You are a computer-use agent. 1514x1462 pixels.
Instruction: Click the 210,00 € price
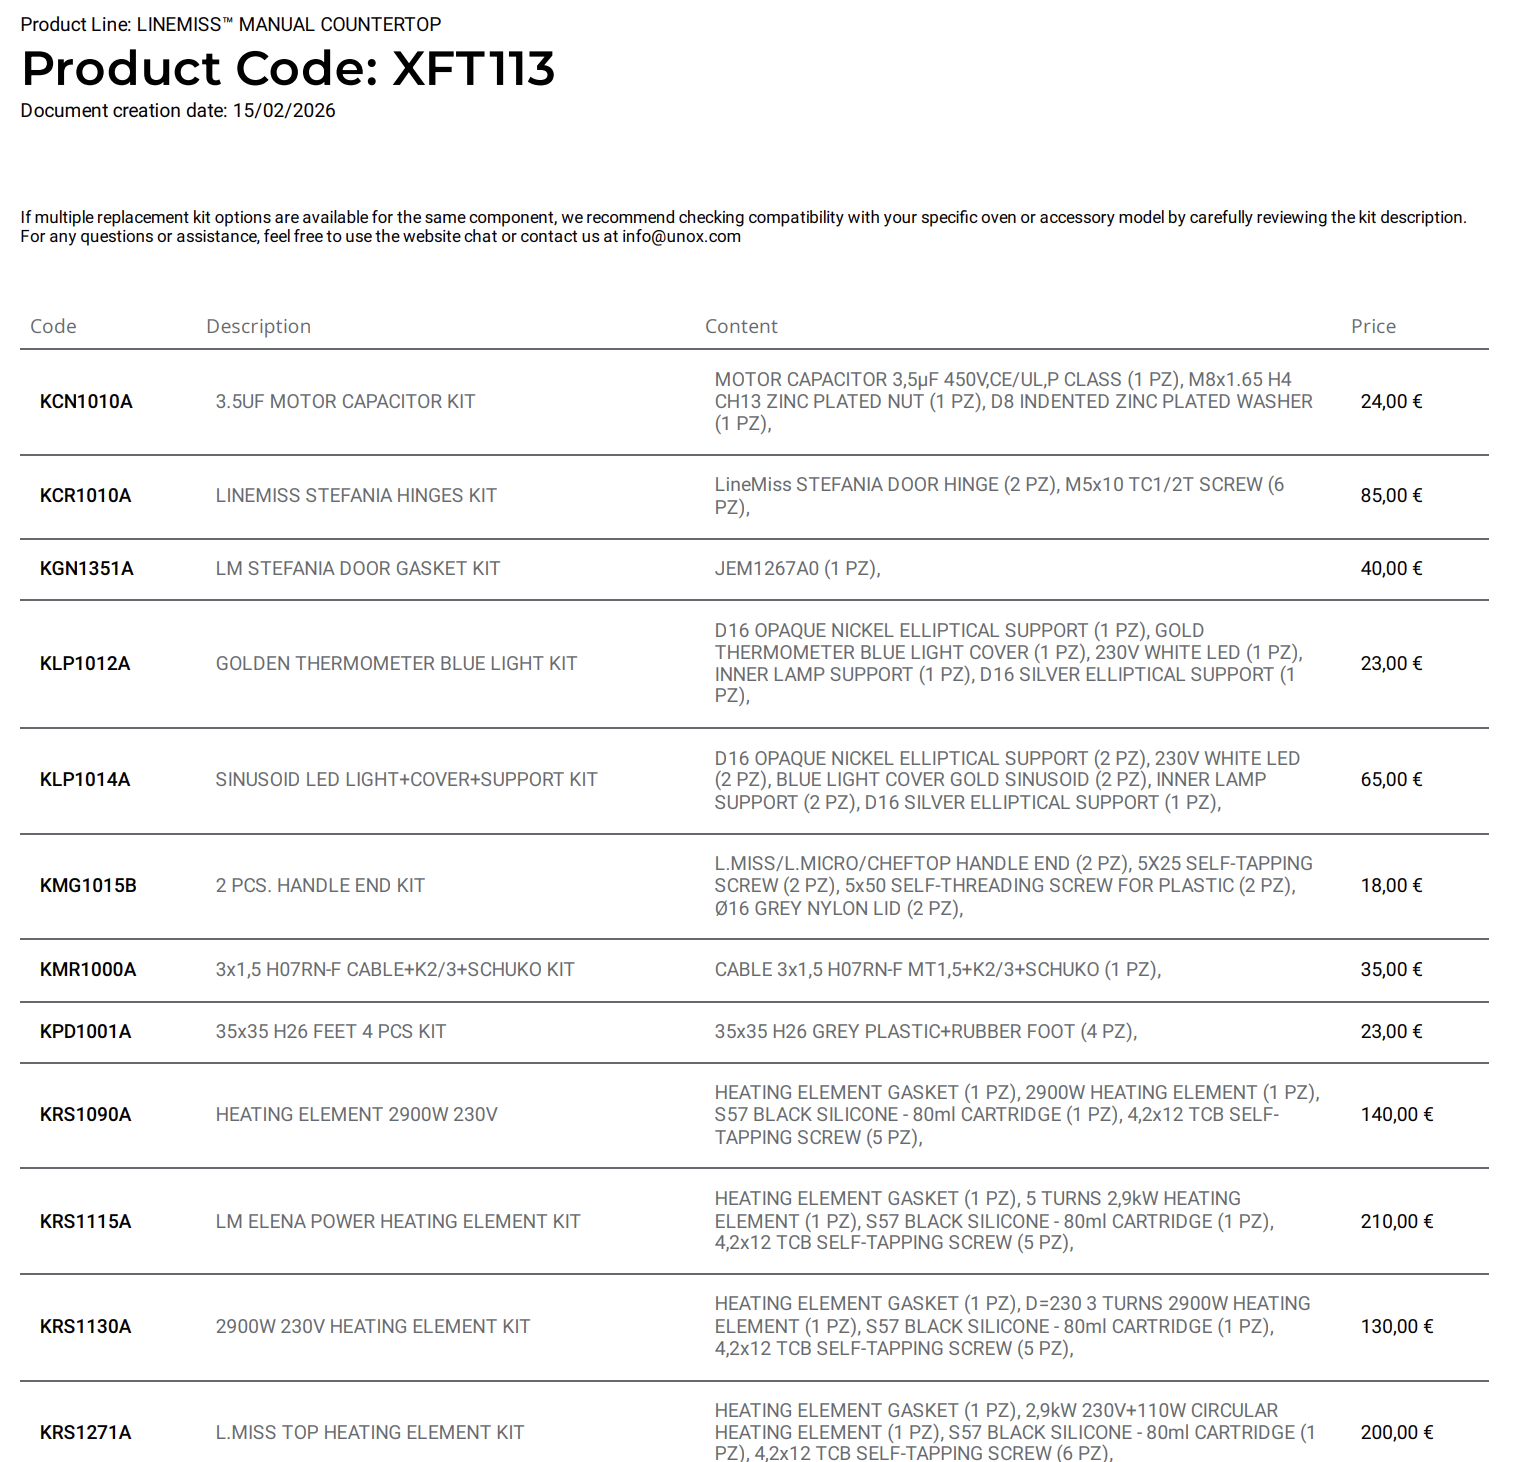[x=1396, y=1222]
